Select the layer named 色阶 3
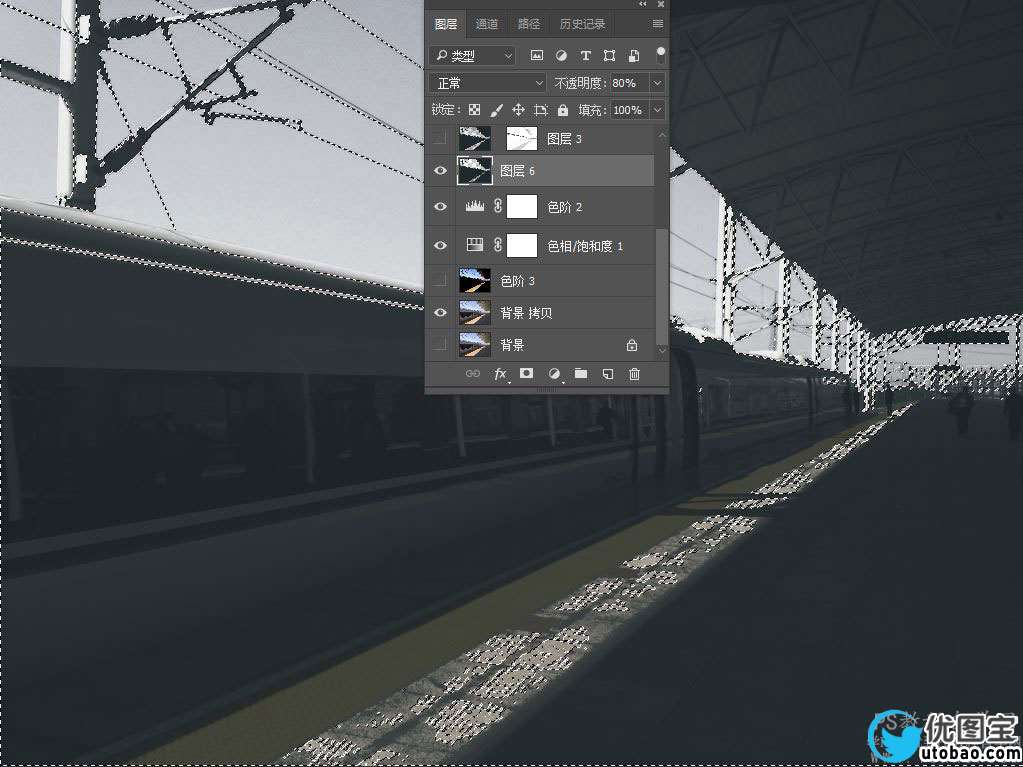Viewport: 1023px width, 767px height. [517, 281]
